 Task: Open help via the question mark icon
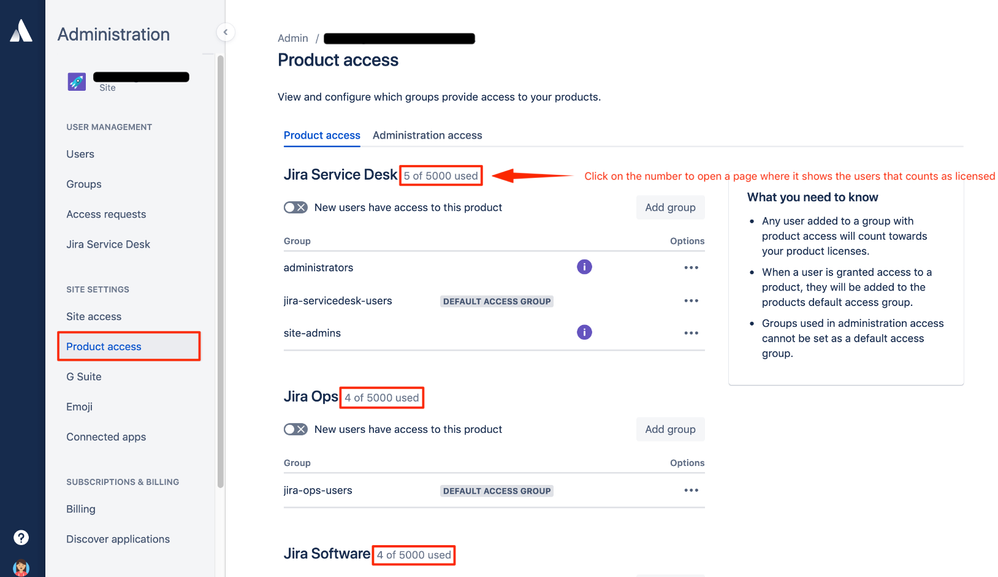coord(22,537)
